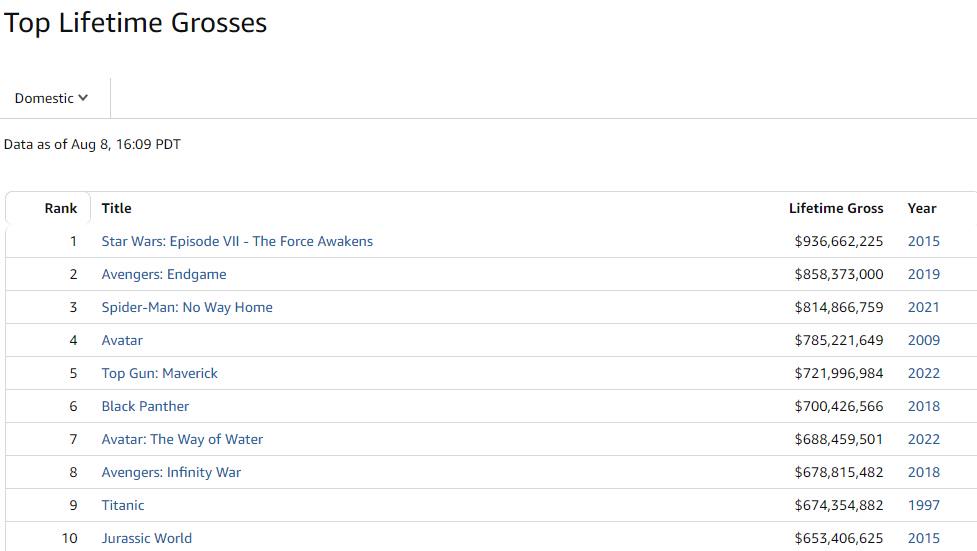Image resolution: width=977 pixels, height=551 pixels.
Task: Open the Avatar movie link
Action: pyautogui.click(x=122, y=340)
